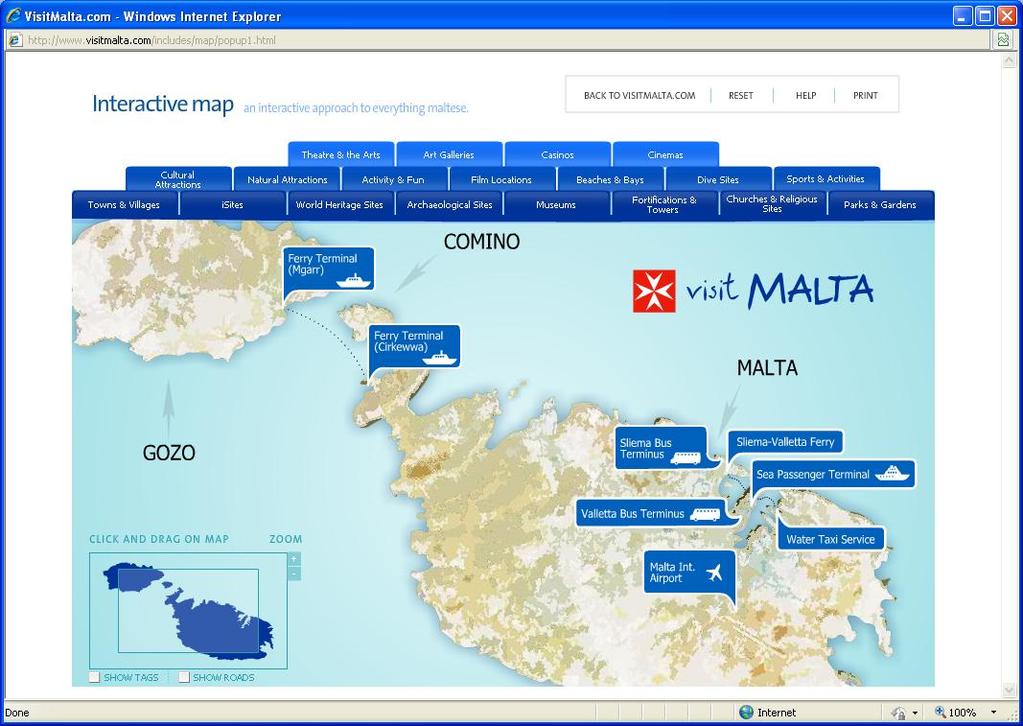Click the visit MALTA logo text
This screenshot has width=1023, height=726.
pyautogui.click(x=778, y=290)
